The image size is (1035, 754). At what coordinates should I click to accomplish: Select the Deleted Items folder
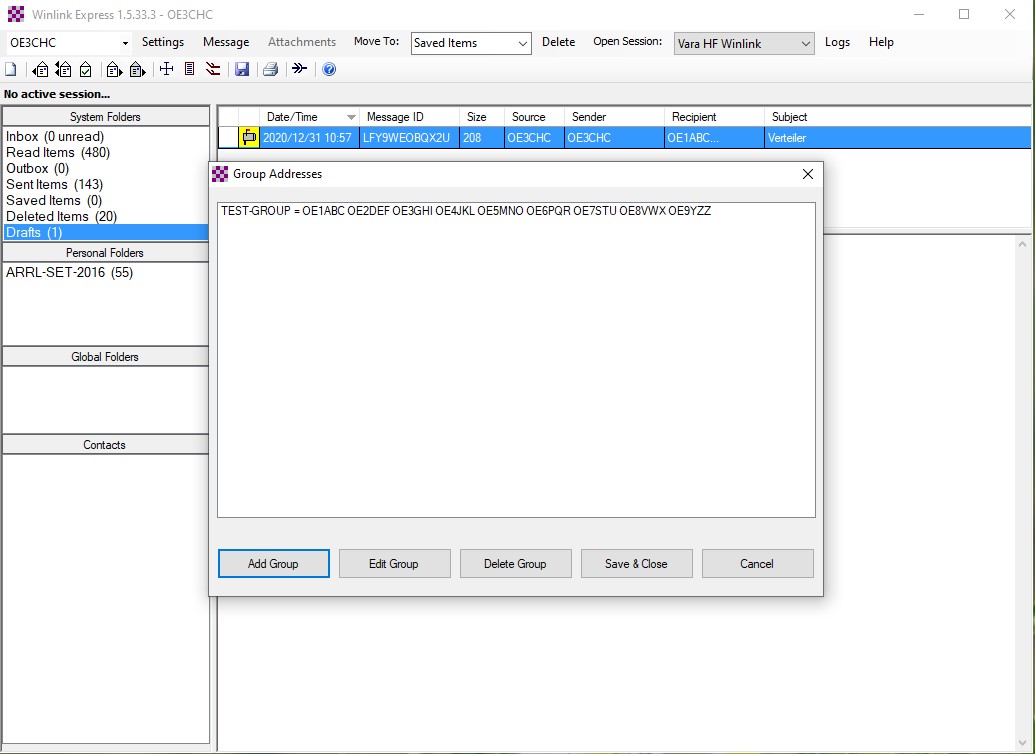coord(61,216)
